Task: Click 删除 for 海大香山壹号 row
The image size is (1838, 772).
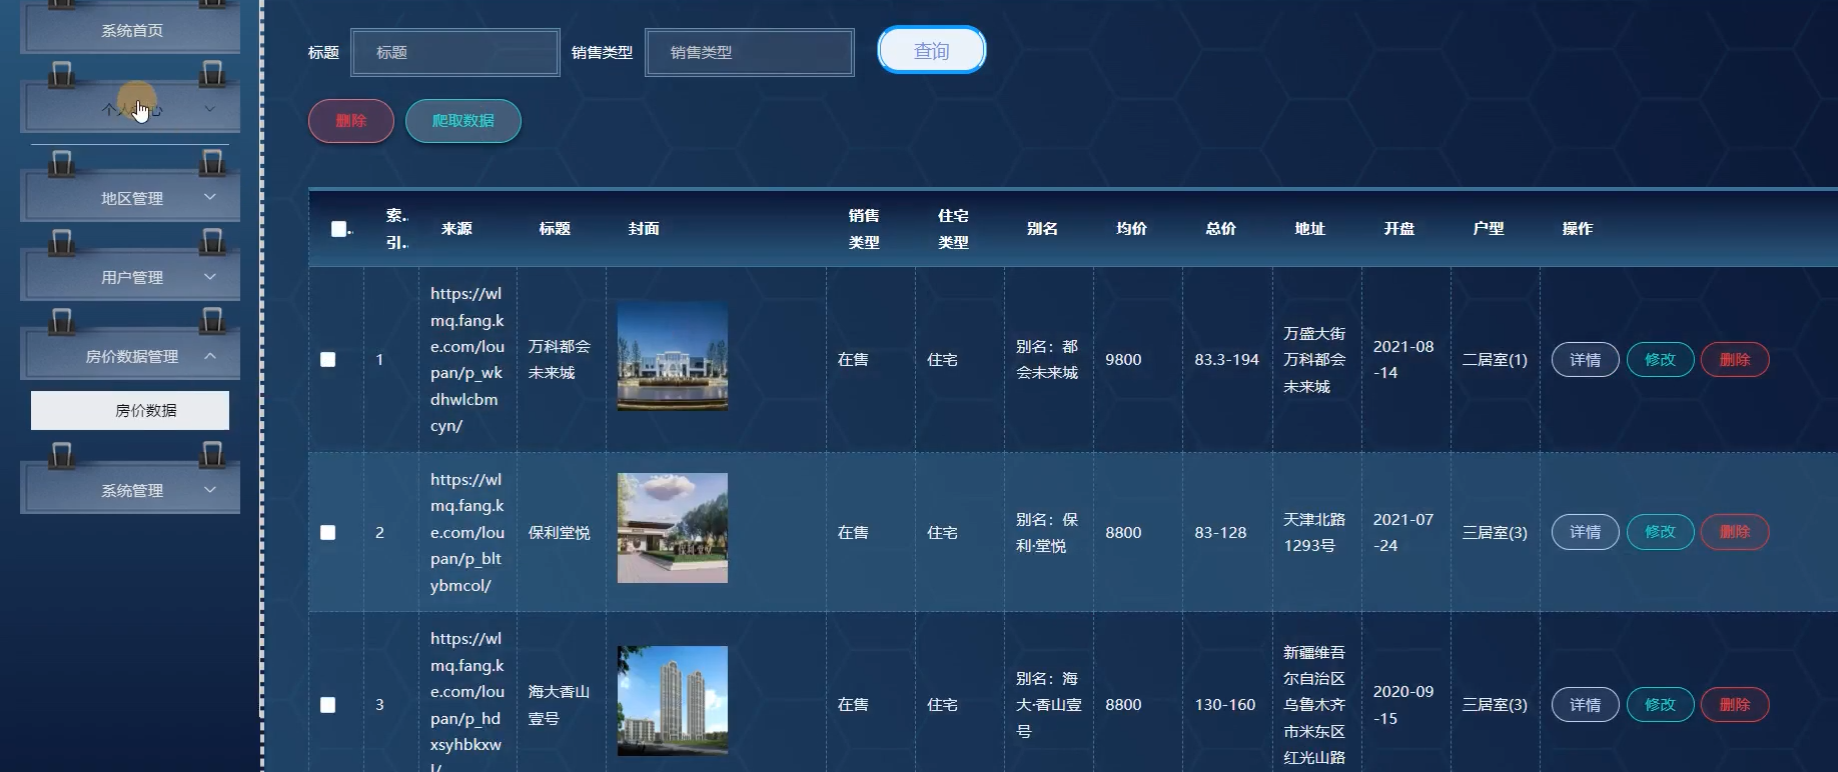Action: [x=1735, y=705]
